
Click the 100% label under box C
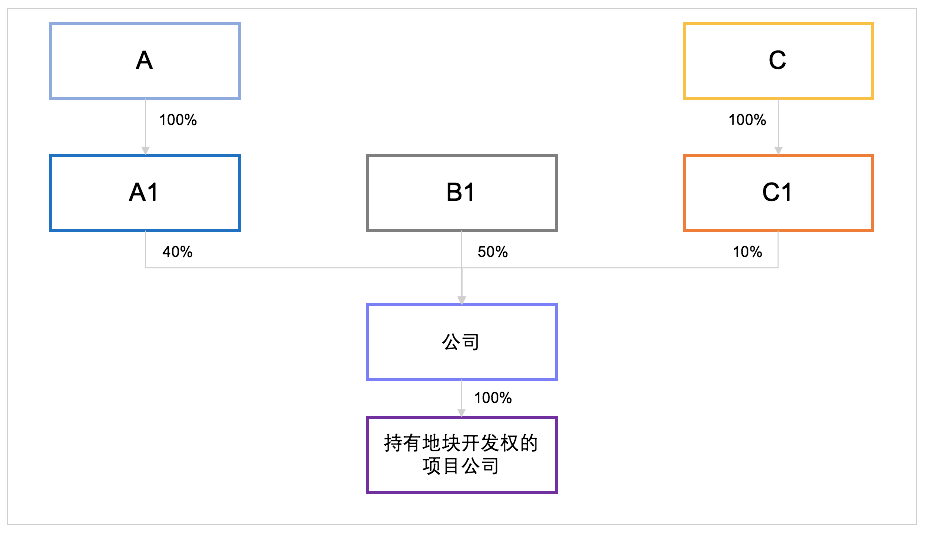747,120
